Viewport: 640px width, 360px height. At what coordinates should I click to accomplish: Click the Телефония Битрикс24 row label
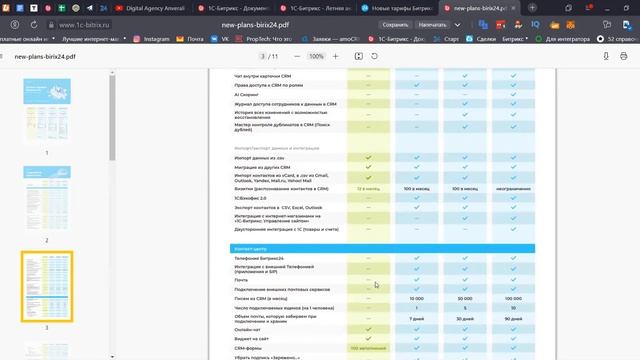click(x=259, y=258)
